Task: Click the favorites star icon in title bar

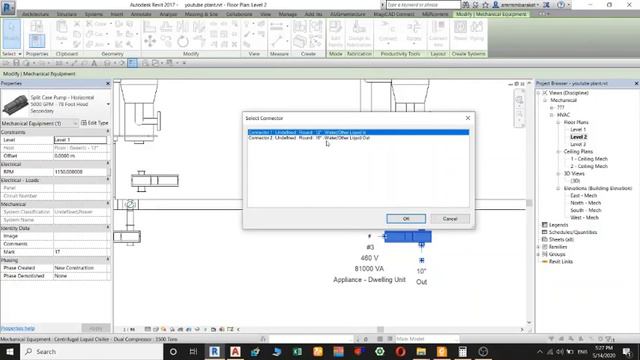Action: (485, 5)
